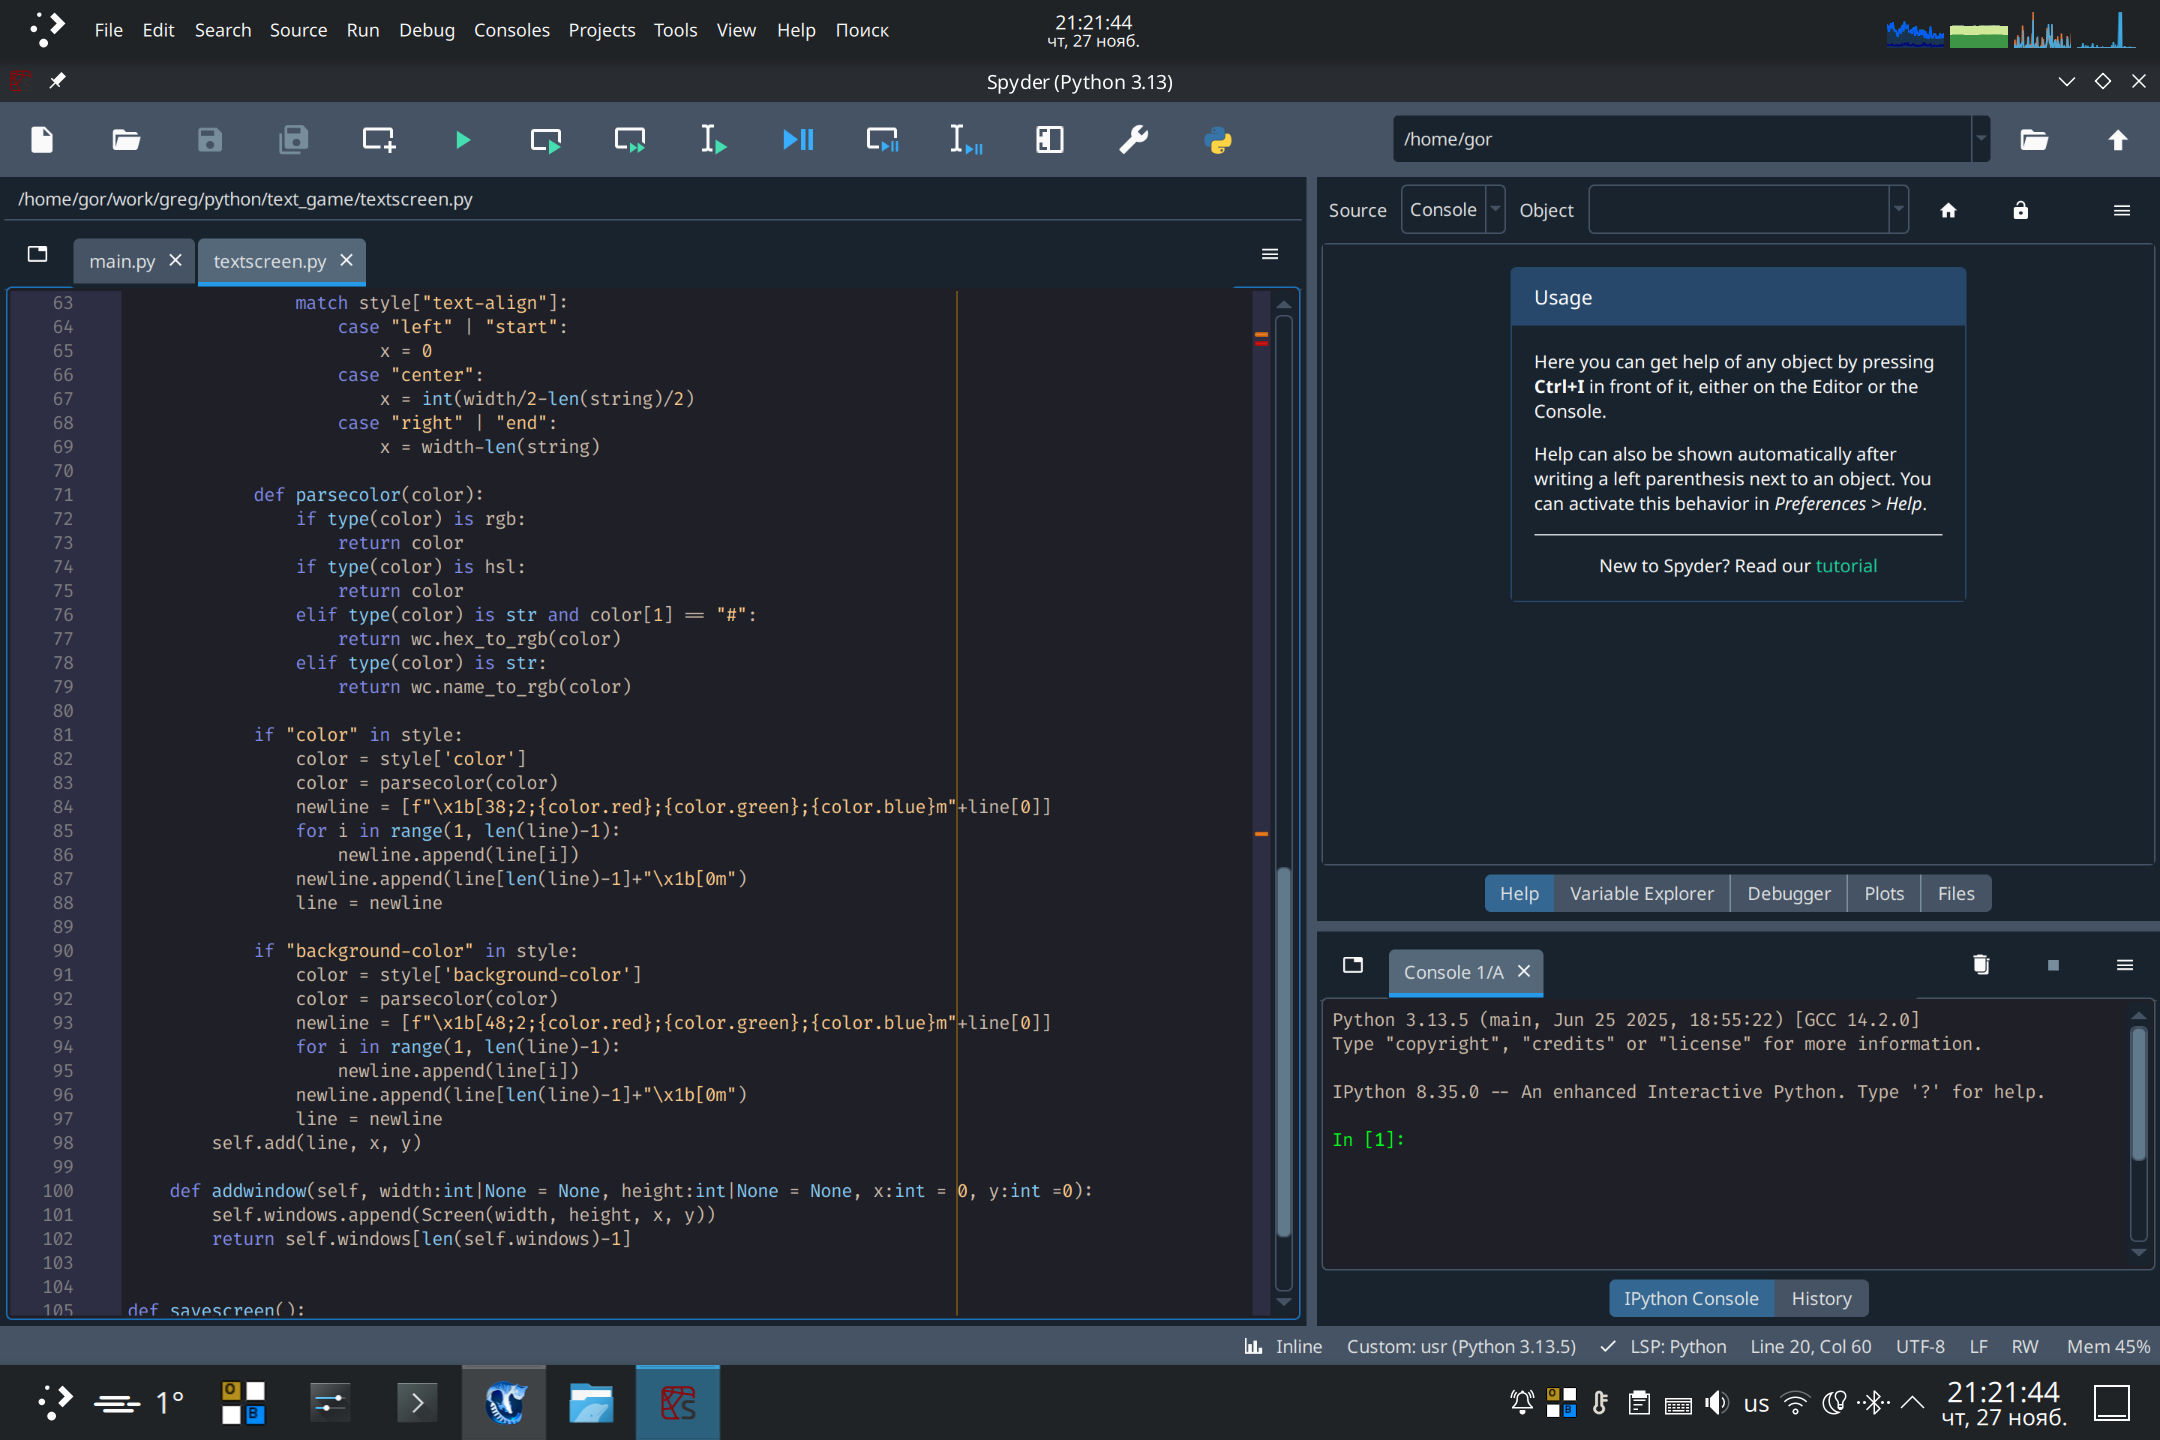Open the PYTHONPATH manager Python icon
The image size is (2160, 1440).
1218,140
